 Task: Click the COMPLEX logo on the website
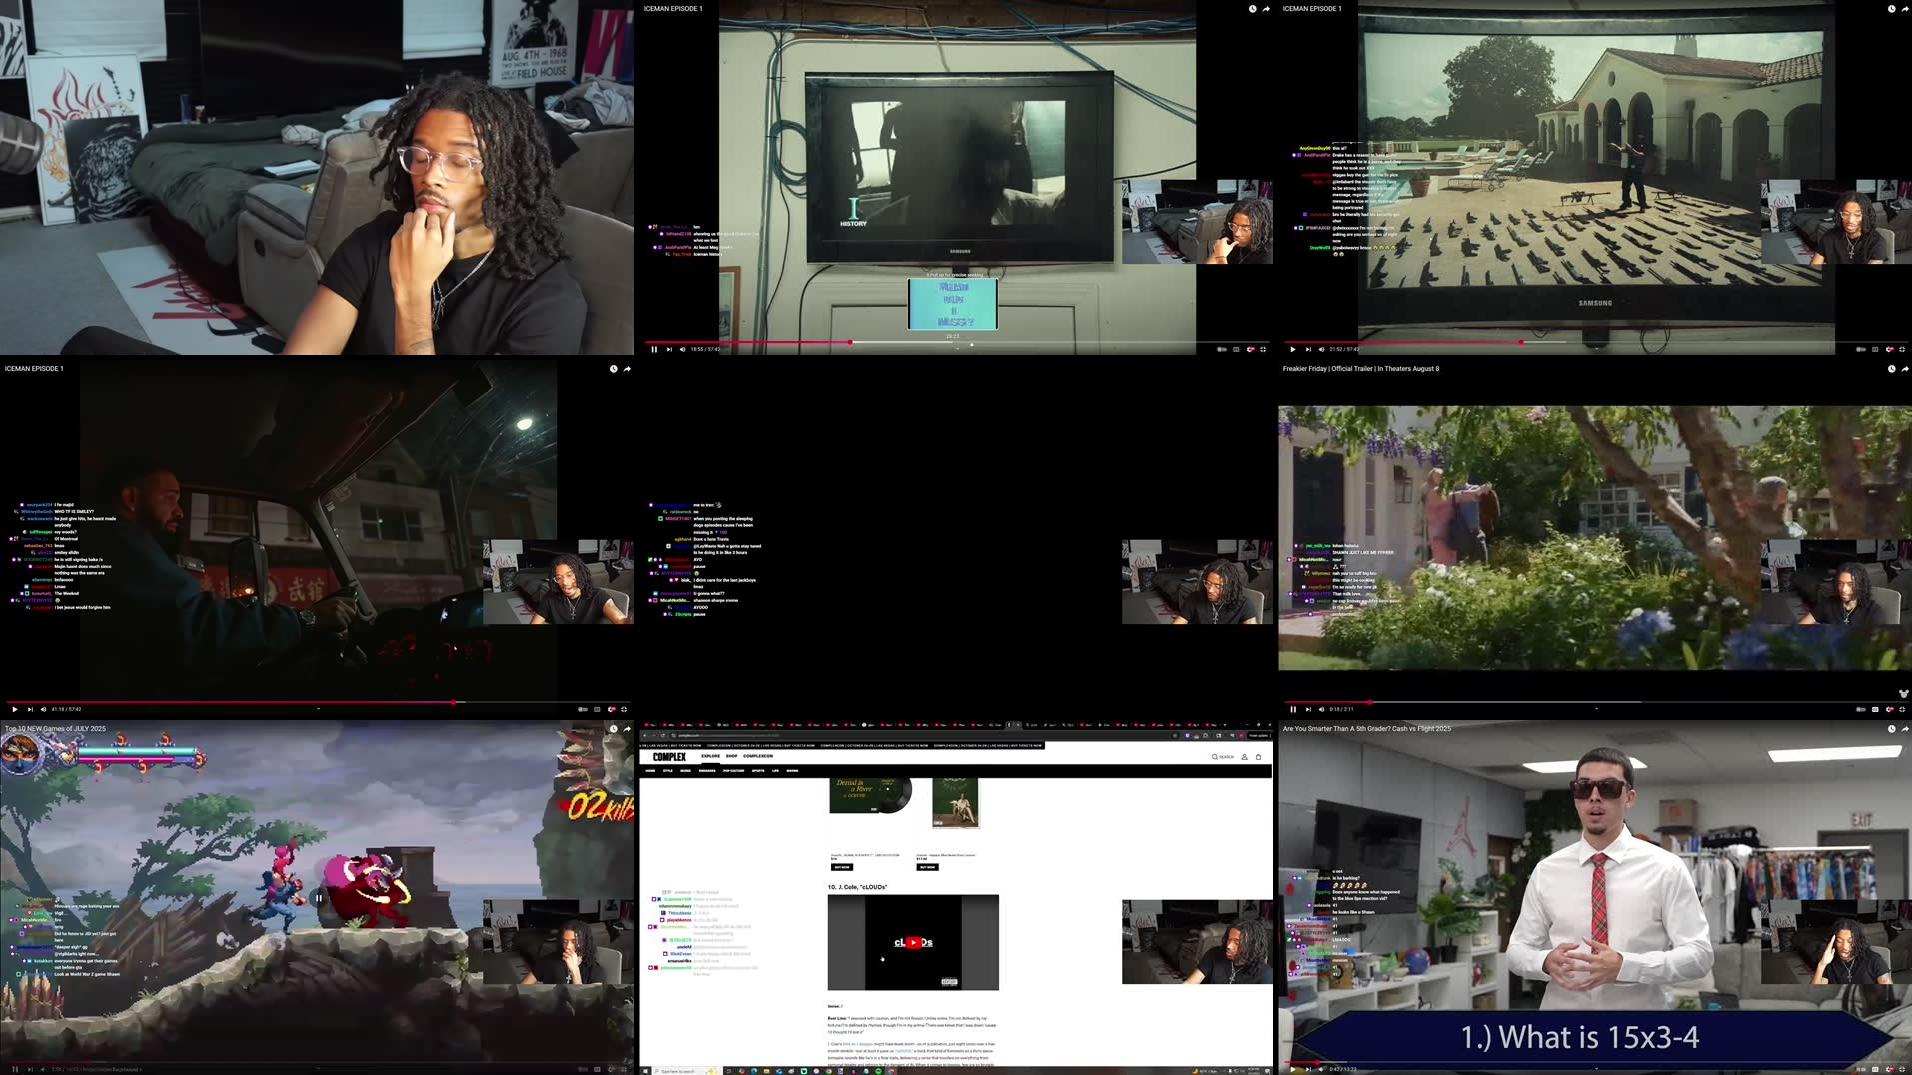669,757
